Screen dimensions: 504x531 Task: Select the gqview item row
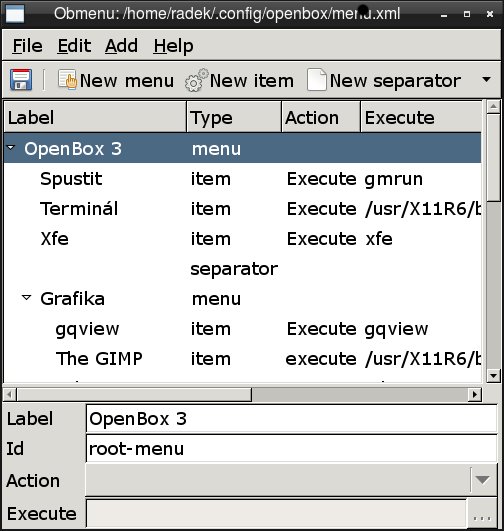[243, 328]
